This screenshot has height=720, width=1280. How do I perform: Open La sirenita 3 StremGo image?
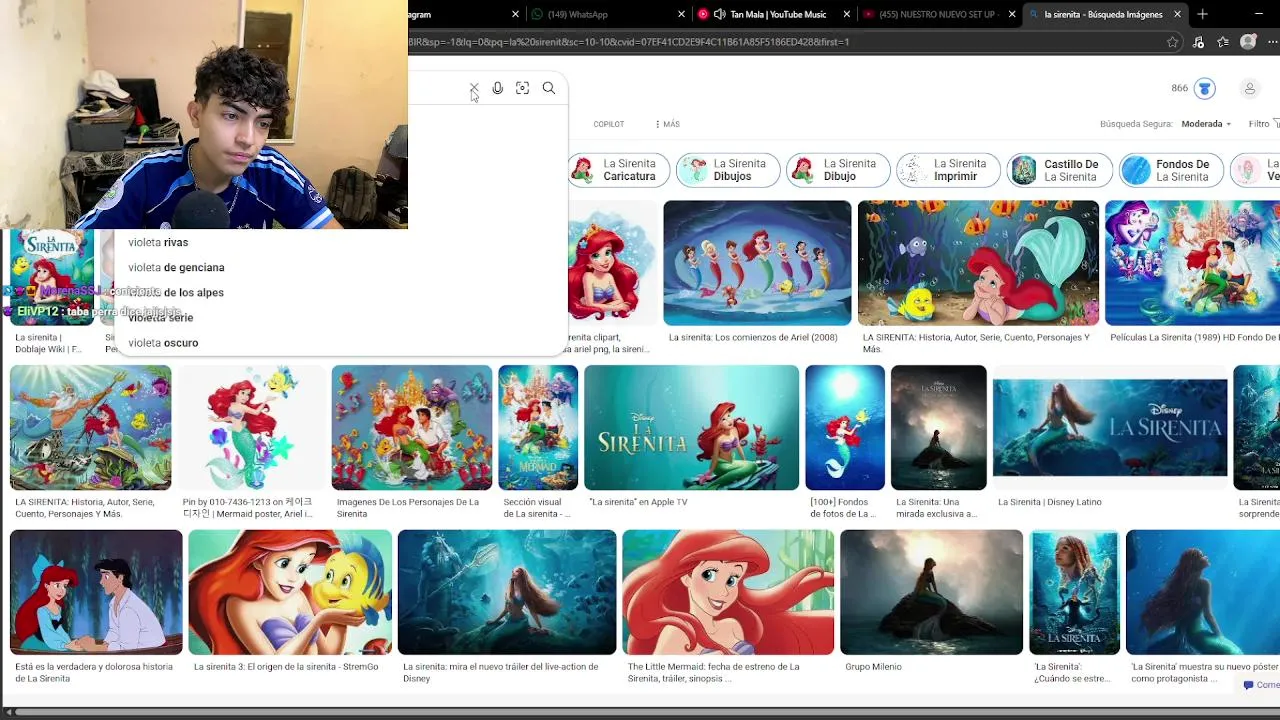(290, 592)
